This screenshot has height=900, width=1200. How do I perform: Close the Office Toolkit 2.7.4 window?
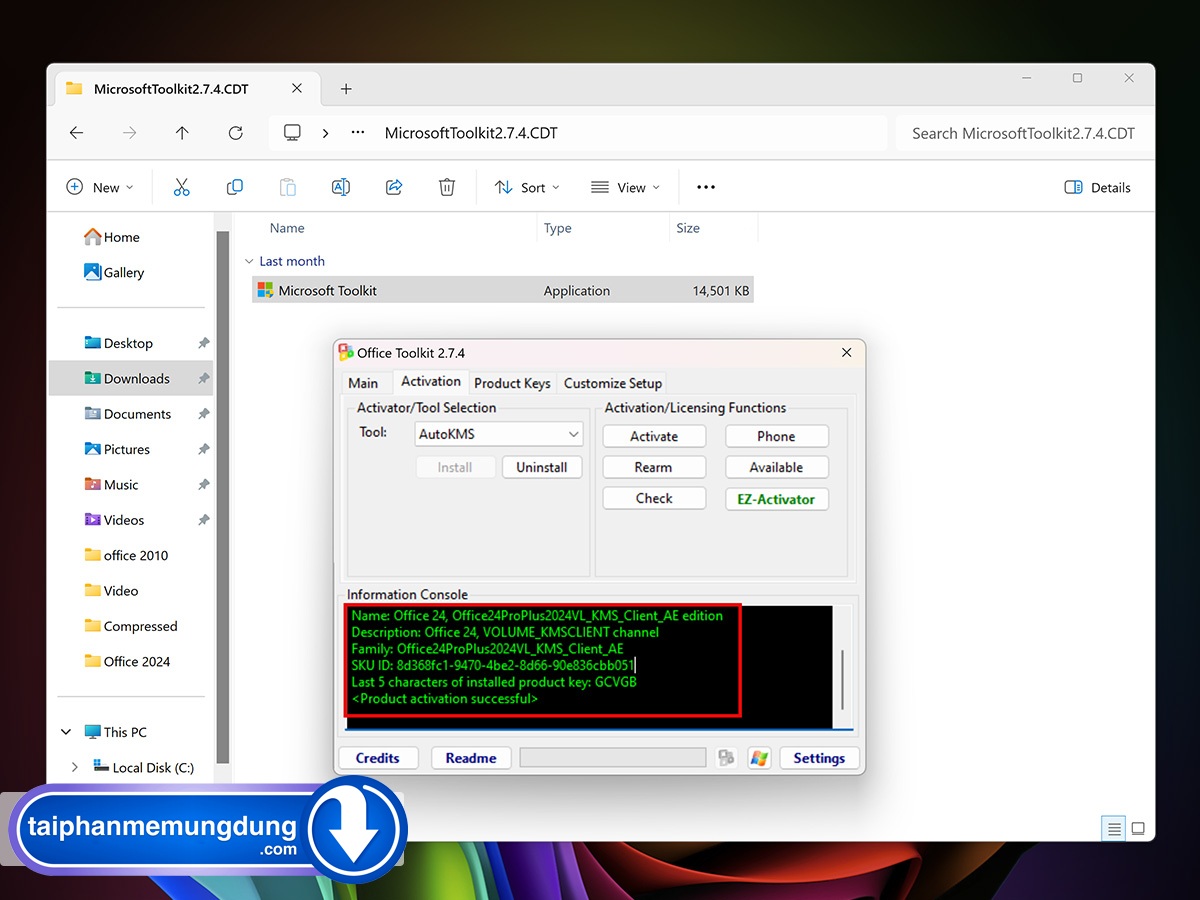pyautogui.click(x=846, y=352)
